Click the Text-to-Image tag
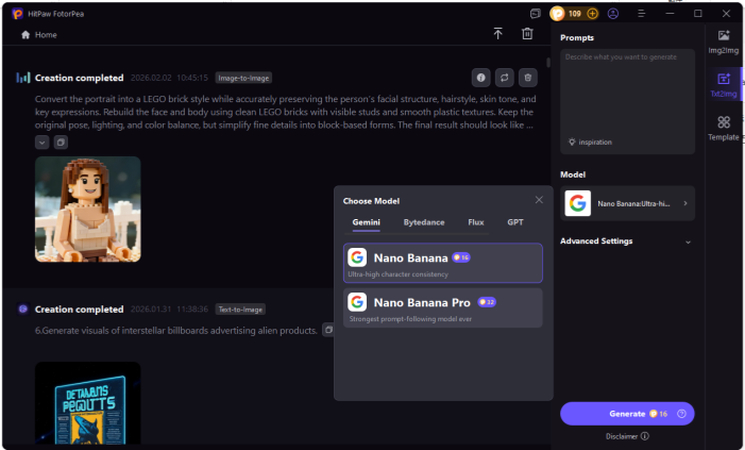Screen dimensions: 745x450 click(240, 309)
